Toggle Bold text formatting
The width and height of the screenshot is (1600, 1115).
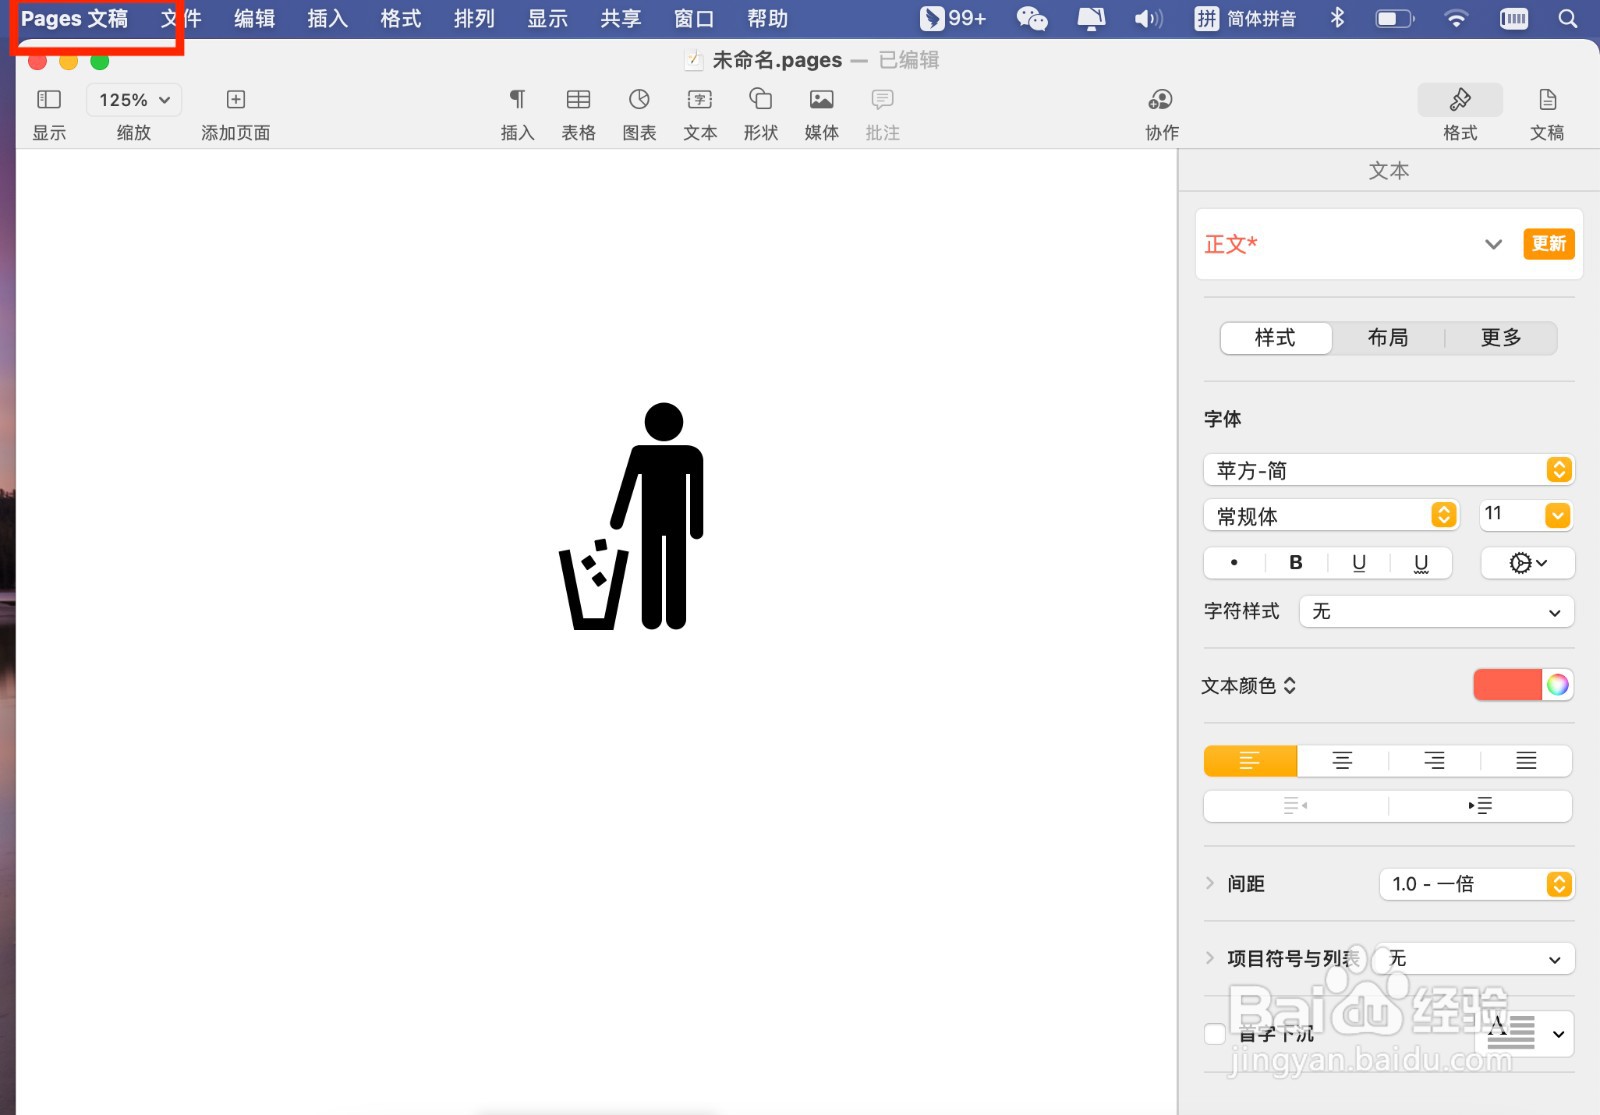1296,563
